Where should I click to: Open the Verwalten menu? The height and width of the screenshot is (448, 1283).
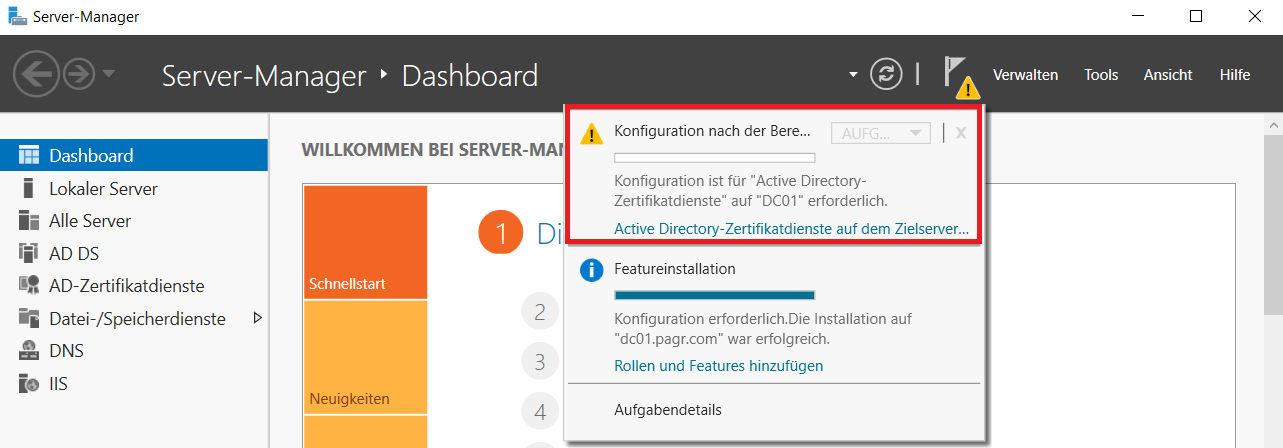pos(1025,75)
